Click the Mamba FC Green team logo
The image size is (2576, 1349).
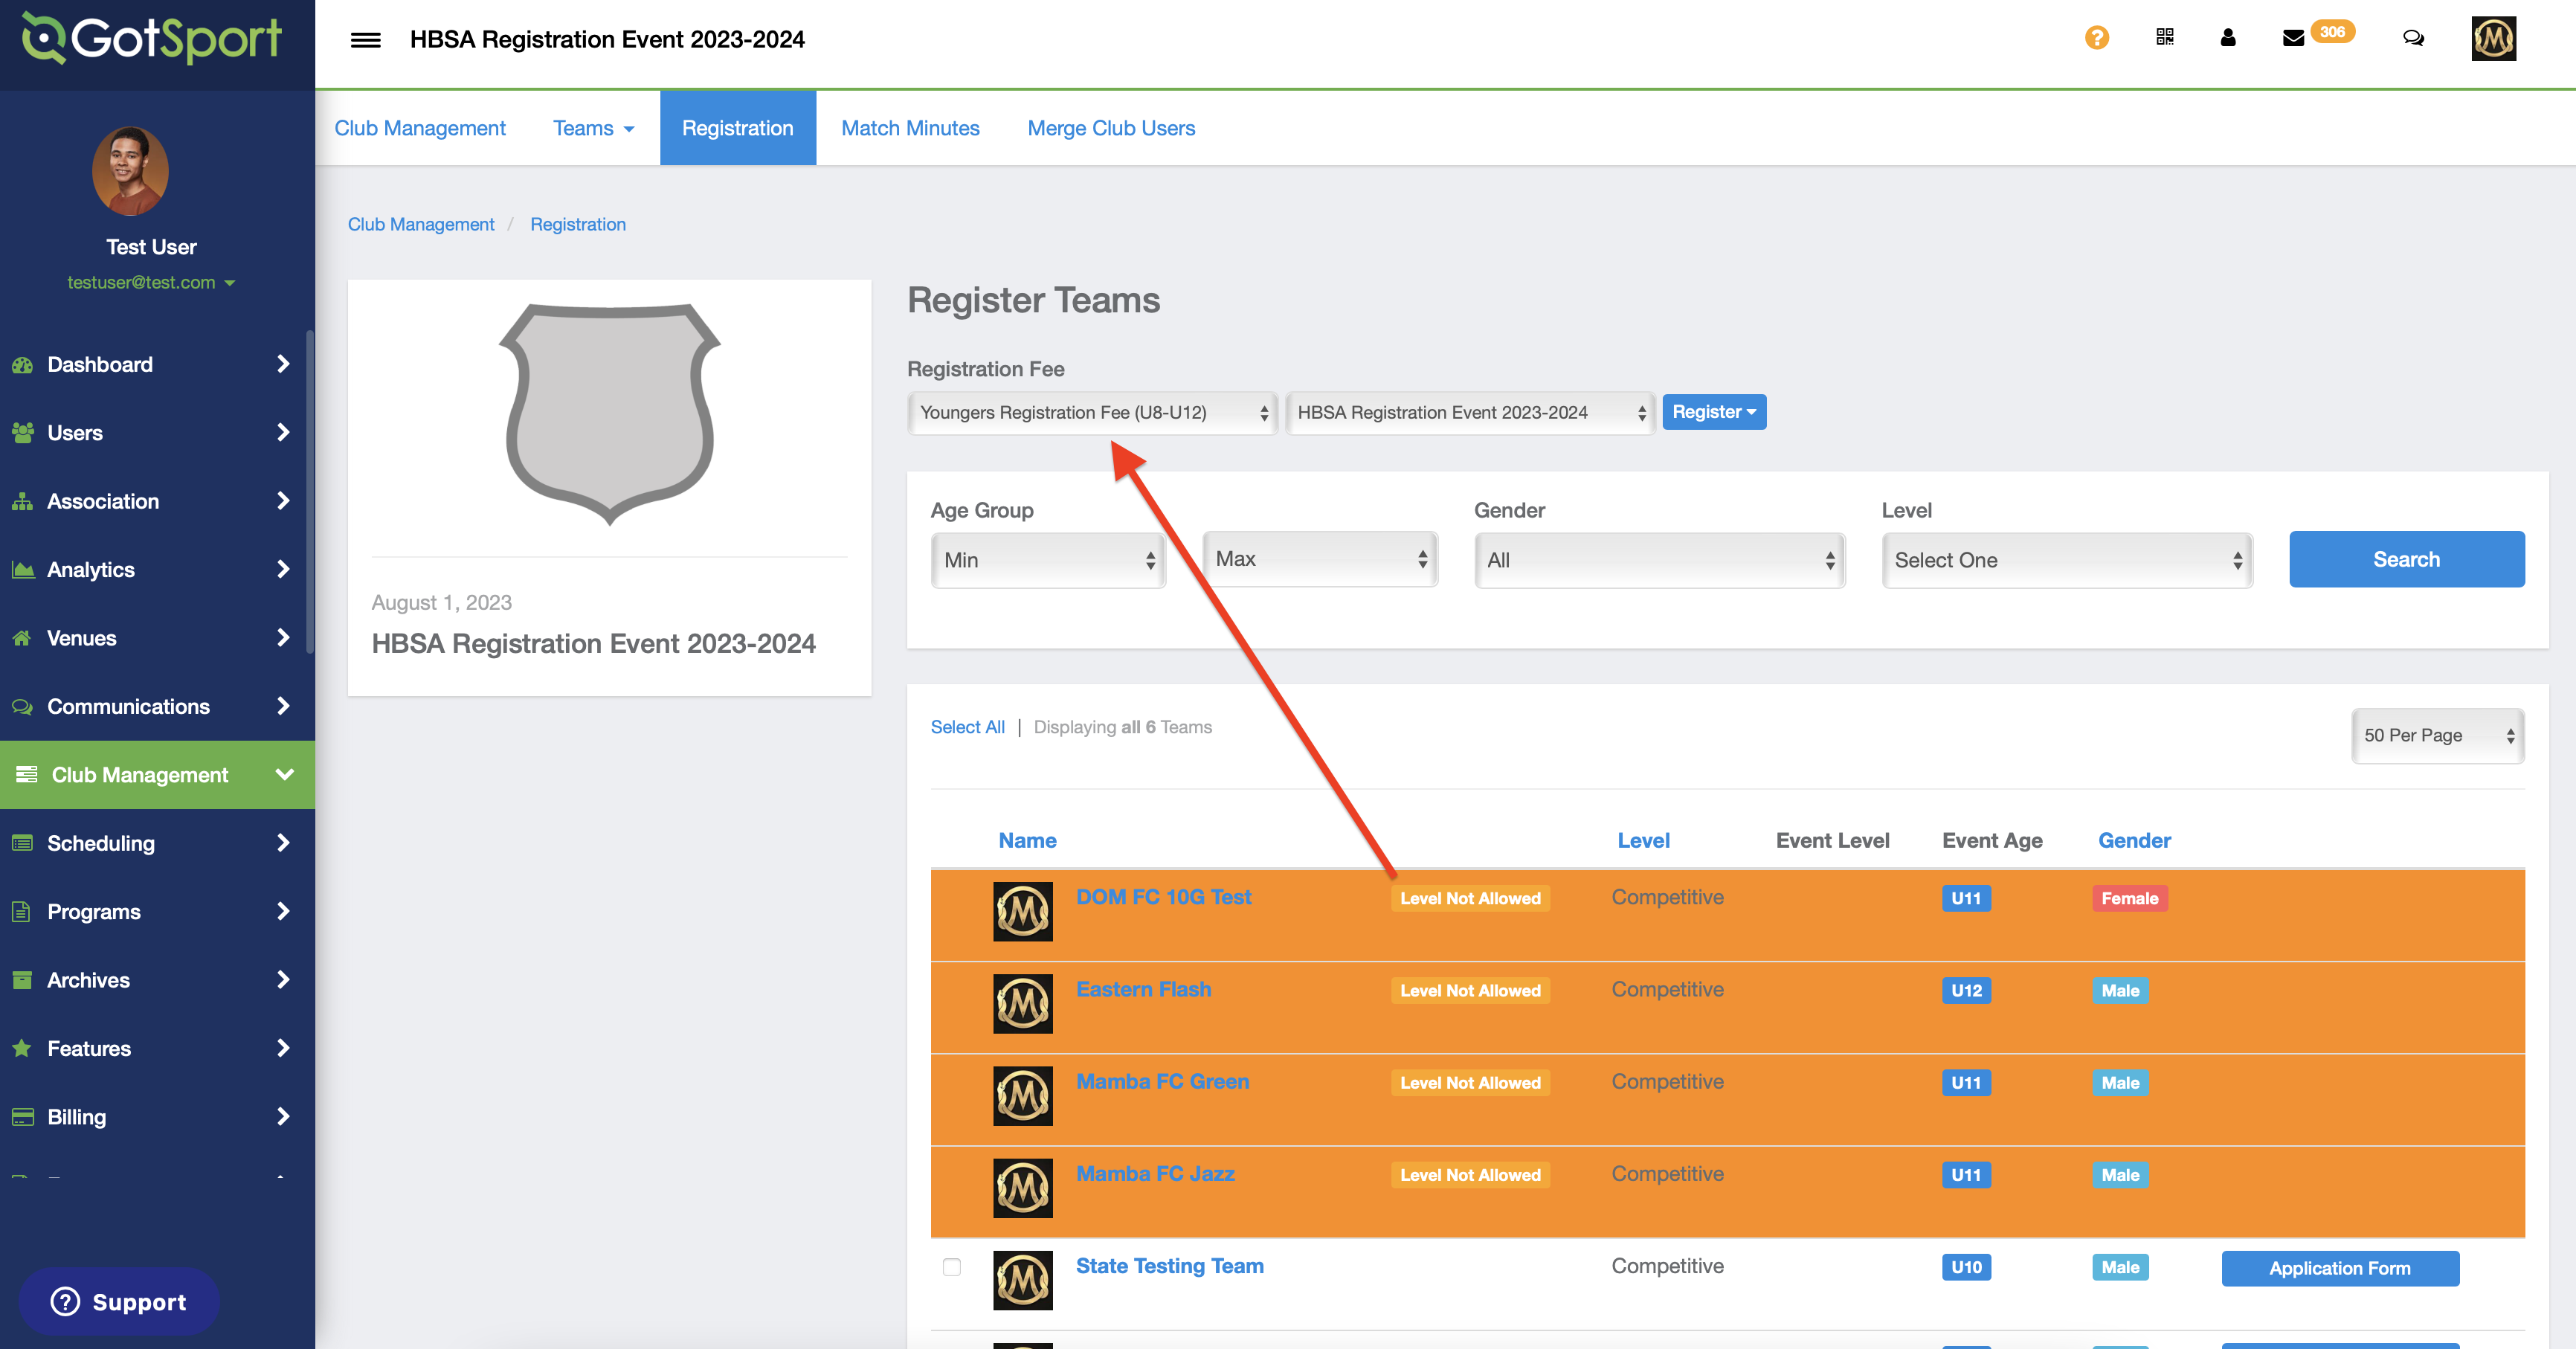[1022, 1095]
